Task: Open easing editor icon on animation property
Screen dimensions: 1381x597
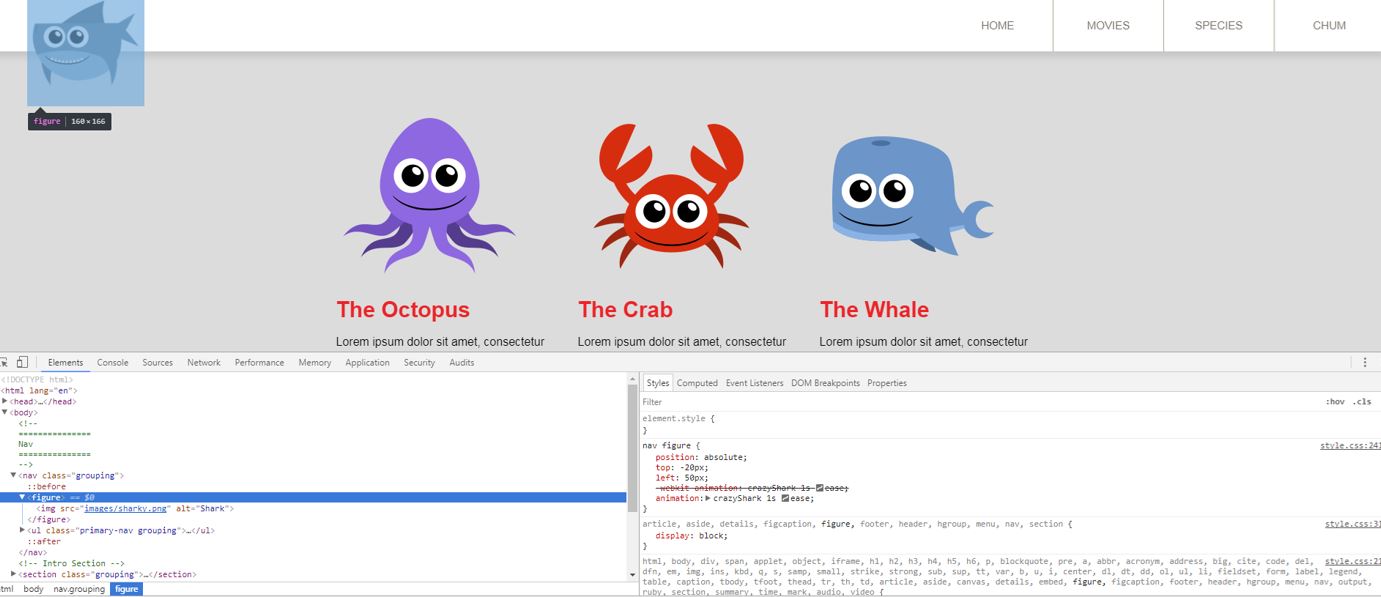Action: click(x=786, y=498)
